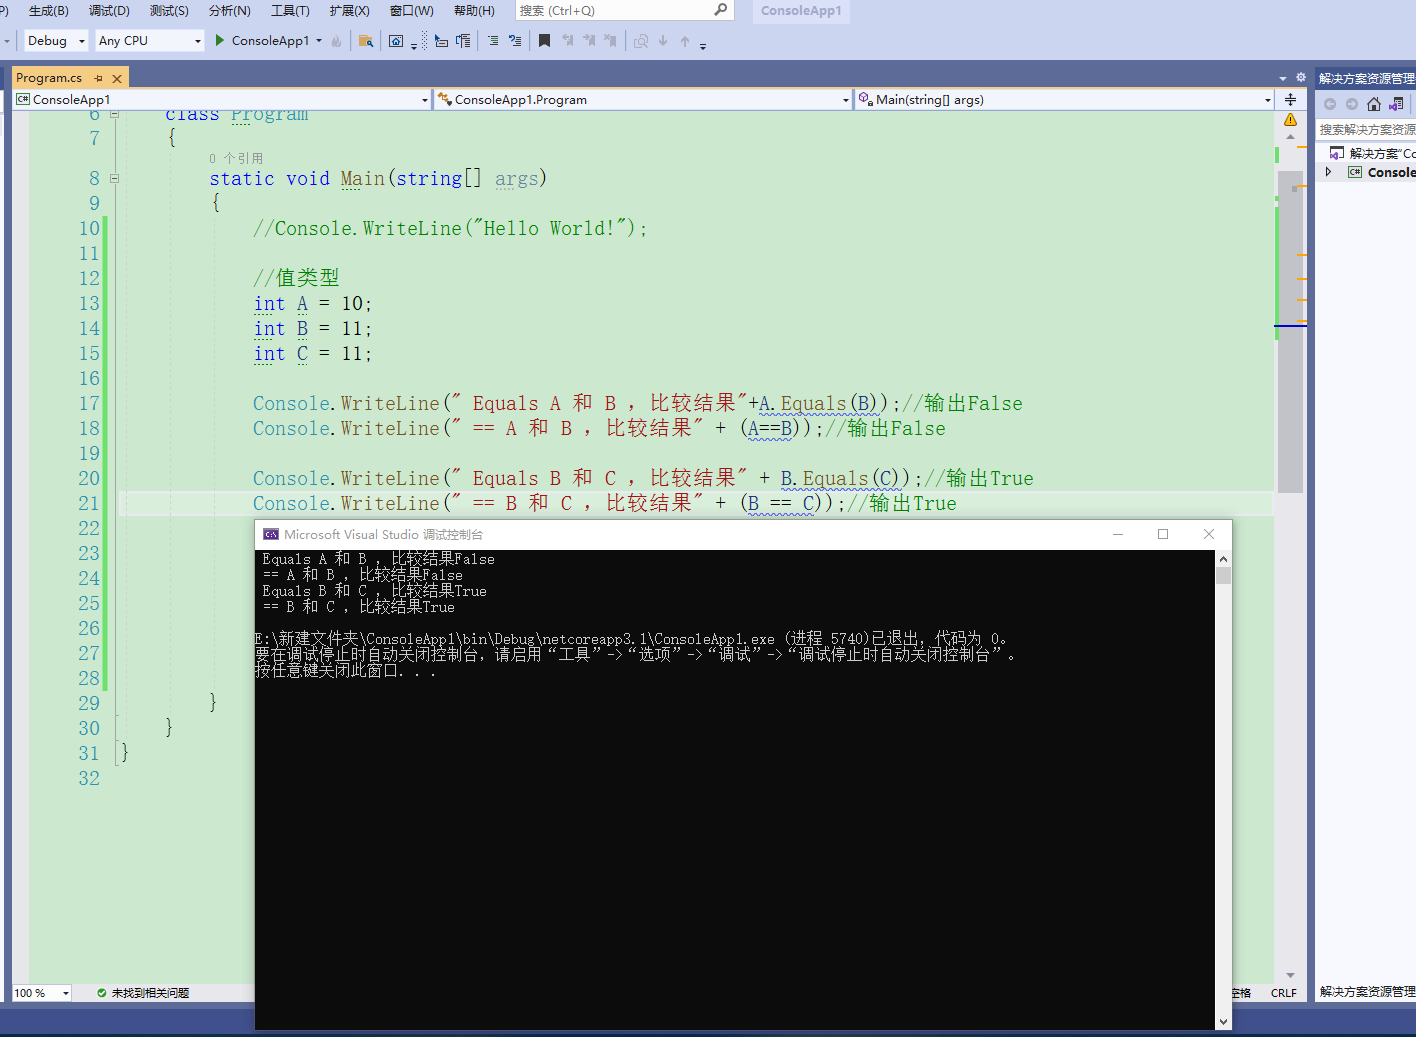Select the ConsoleApp1 C# project item

[1382, 172]
